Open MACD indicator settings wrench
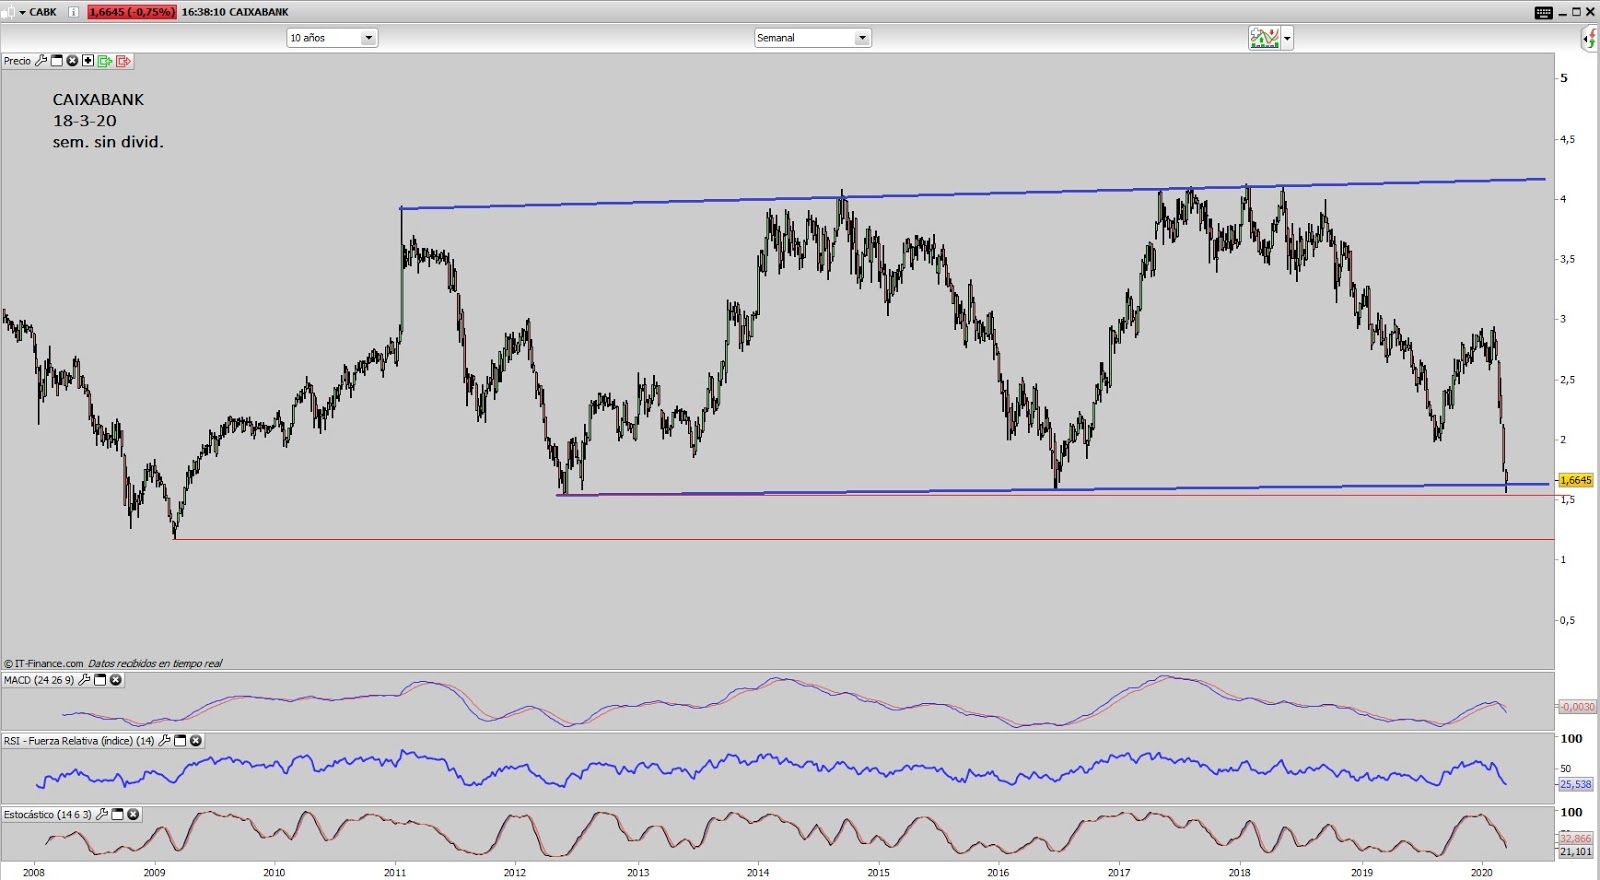This screenshot has height=880, width=1600. tap(84, 680)
